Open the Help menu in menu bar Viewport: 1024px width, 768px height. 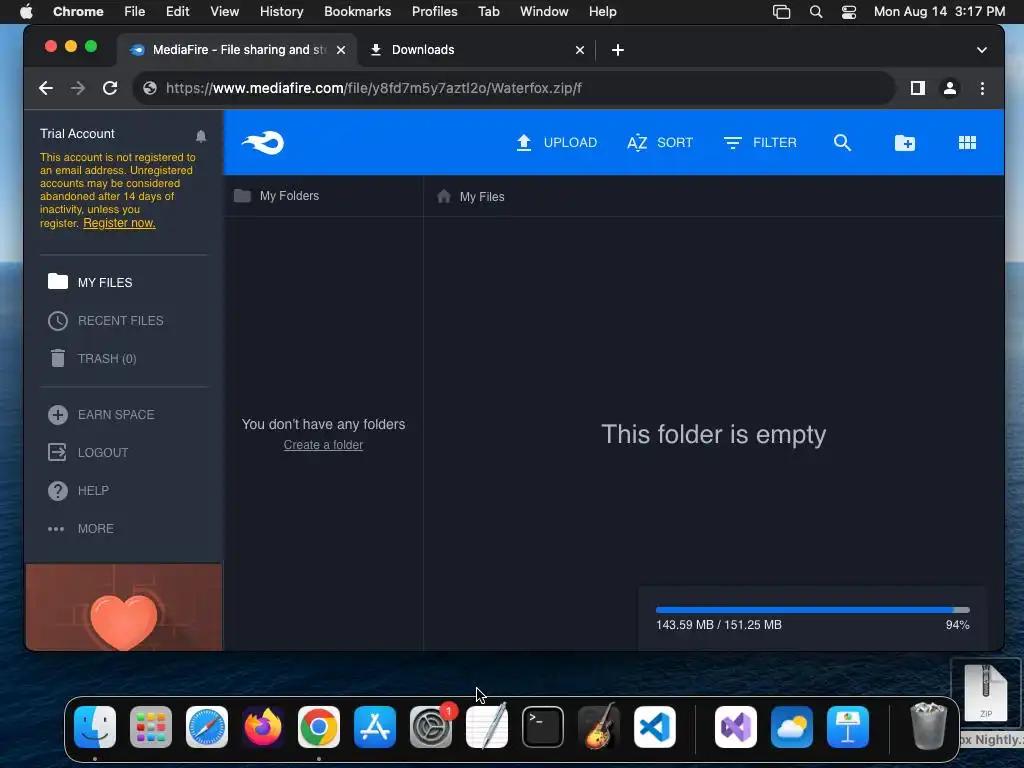(x=602, y=11)
